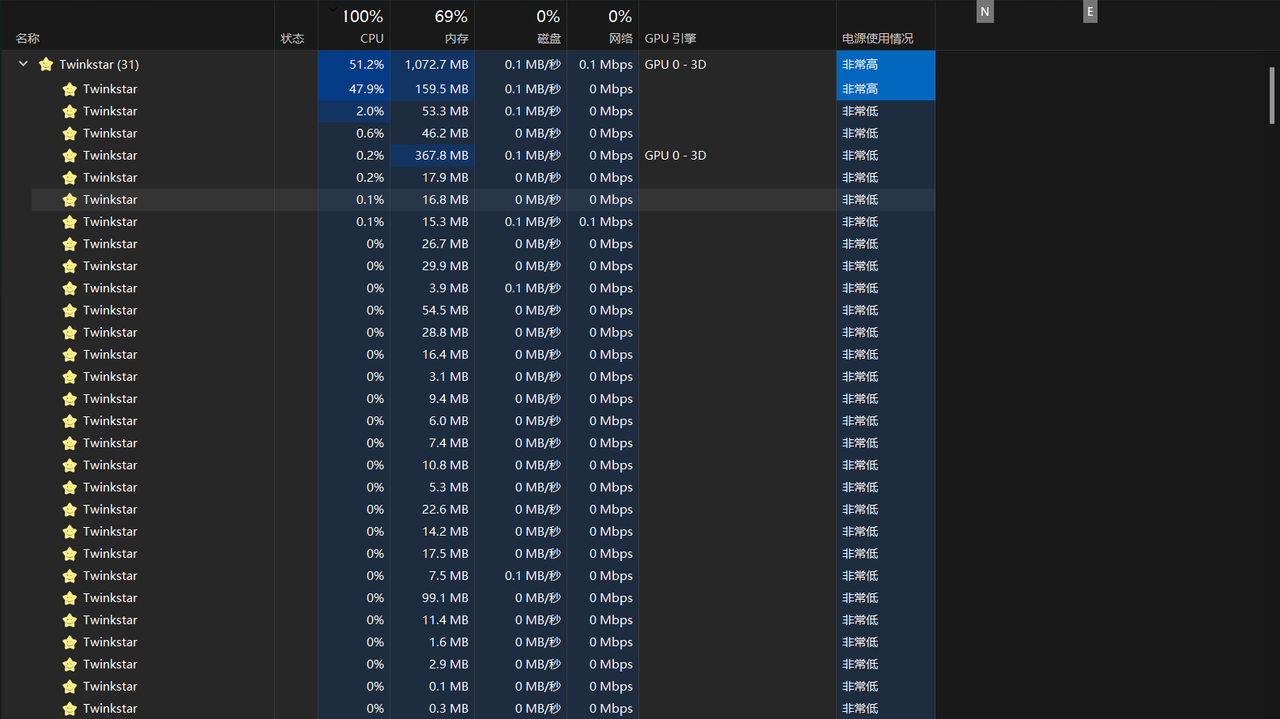Image resolution: width=1280 pixels, height=719 pixels.
Task: Click star icon of the 54.5 MB Twinkstar process
Action: pos(70,310)
